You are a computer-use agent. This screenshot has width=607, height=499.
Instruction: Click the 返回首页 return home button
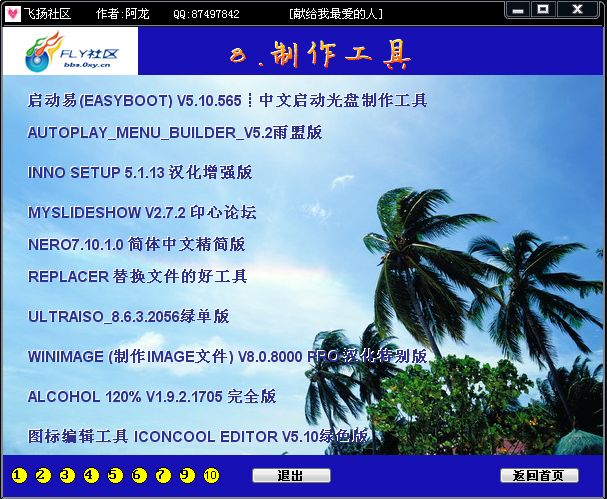(x=539, y=475)
